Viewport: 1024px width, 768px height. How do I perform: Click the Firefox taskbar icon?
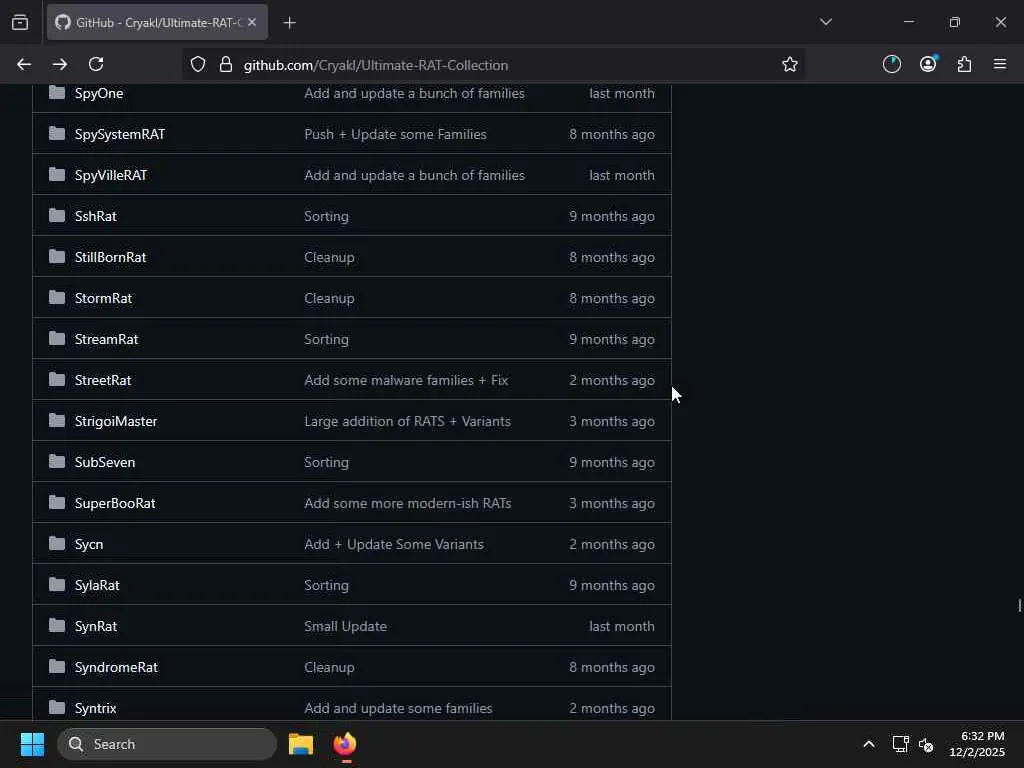(345, 744)
